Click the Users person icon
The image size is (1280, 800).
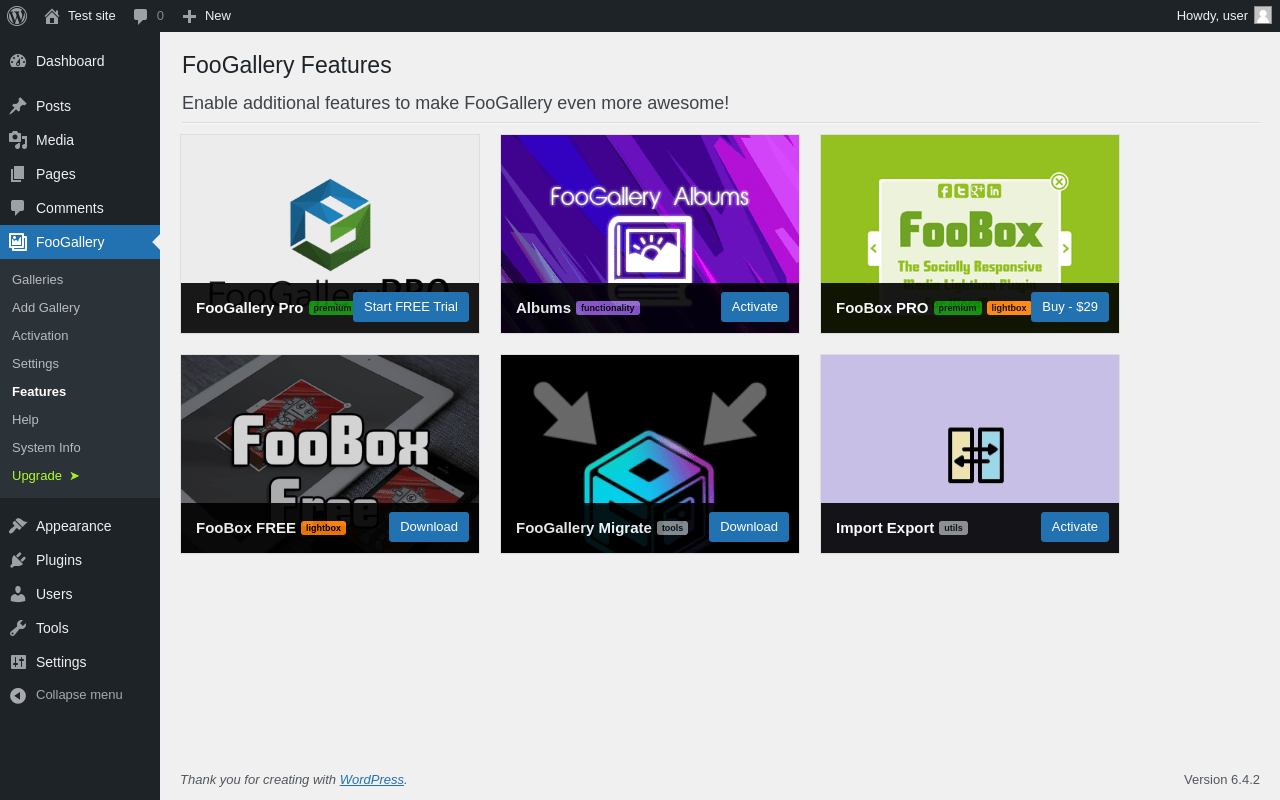point(18,594)
